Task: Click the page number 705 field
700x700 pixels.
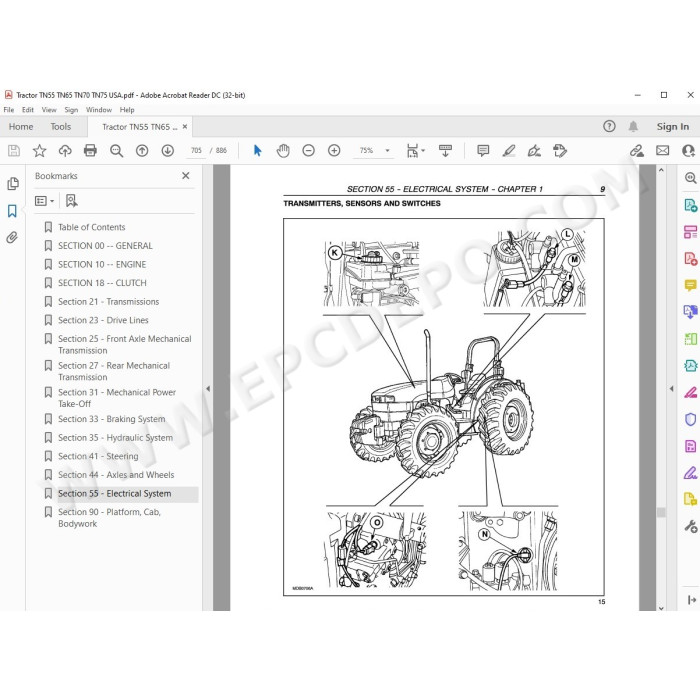Action: tap(196, 150)
